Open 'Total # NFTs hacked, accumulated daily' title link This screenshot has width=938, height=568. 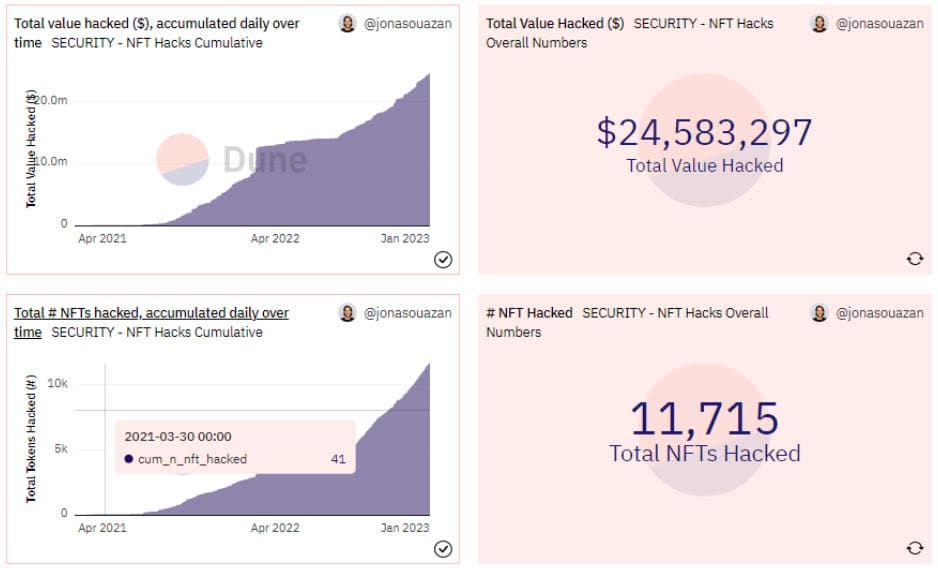pyautogui.click(x=151, y=322)
